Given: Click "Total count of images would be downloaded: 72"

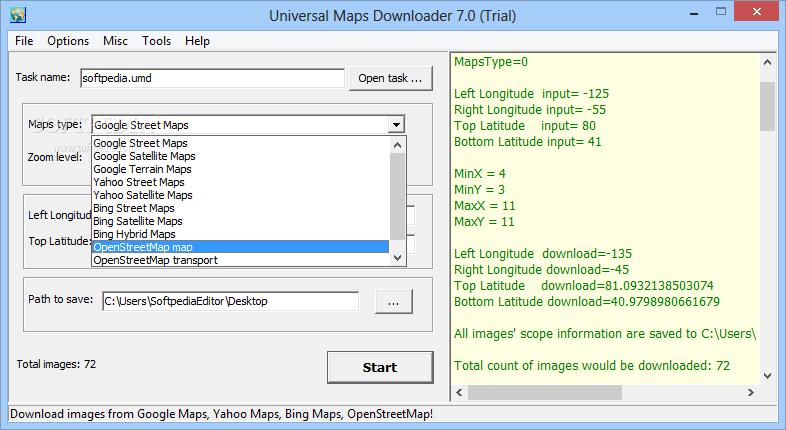Looking at the screenshot, I should tap(592, 366).
